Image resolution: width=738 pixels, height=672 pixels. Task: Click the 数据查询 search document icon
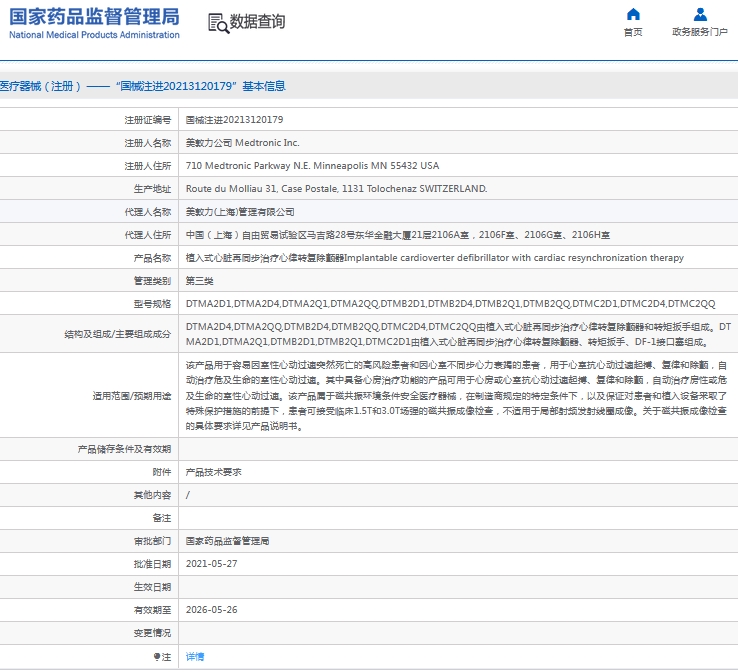click(x=218, y=23)
